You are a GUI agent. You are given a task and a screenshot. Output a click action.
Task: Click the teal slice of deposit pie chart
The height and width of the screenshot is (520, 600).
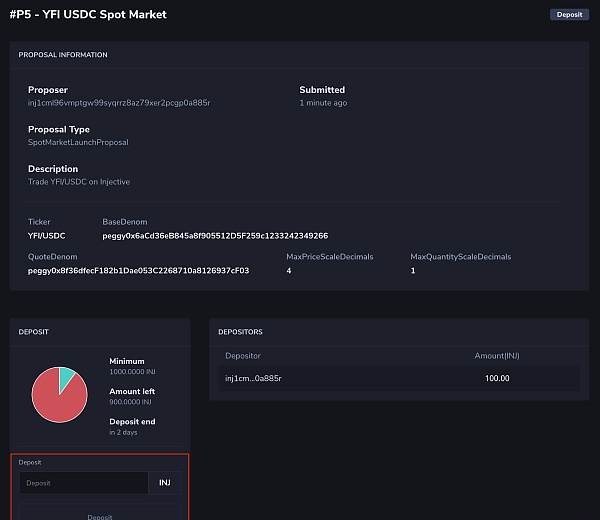click(66, 377)
